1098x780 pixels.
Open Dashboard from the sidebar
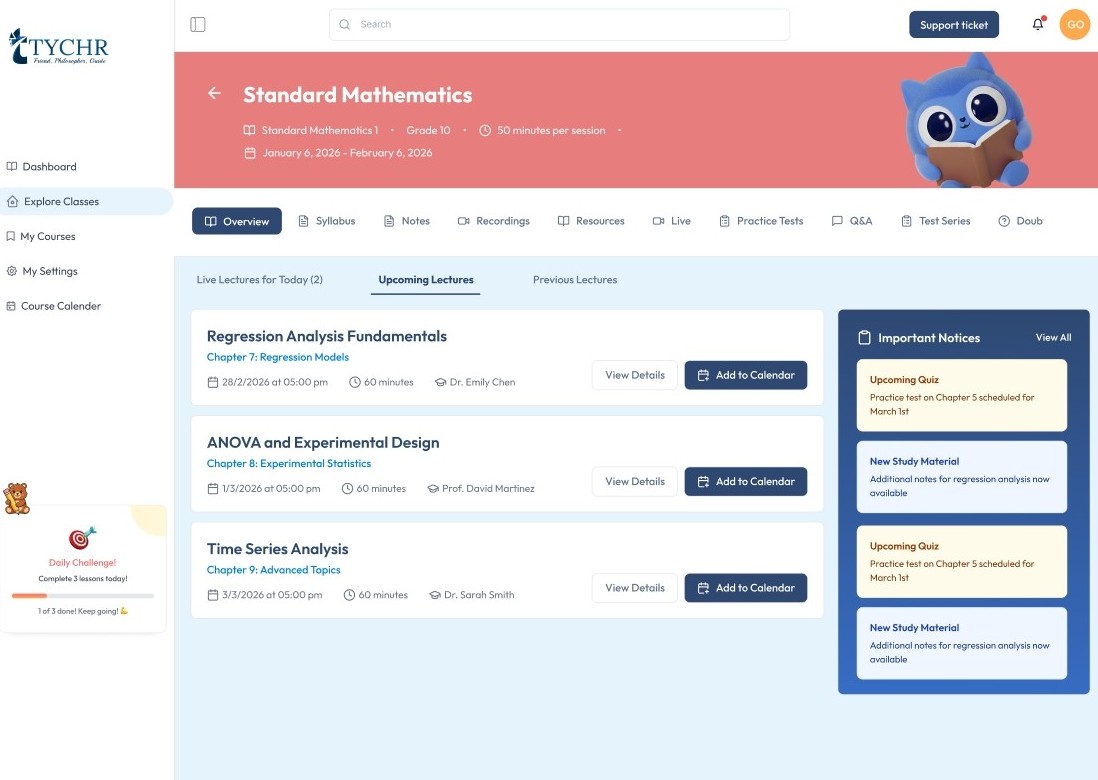point(49,167)
